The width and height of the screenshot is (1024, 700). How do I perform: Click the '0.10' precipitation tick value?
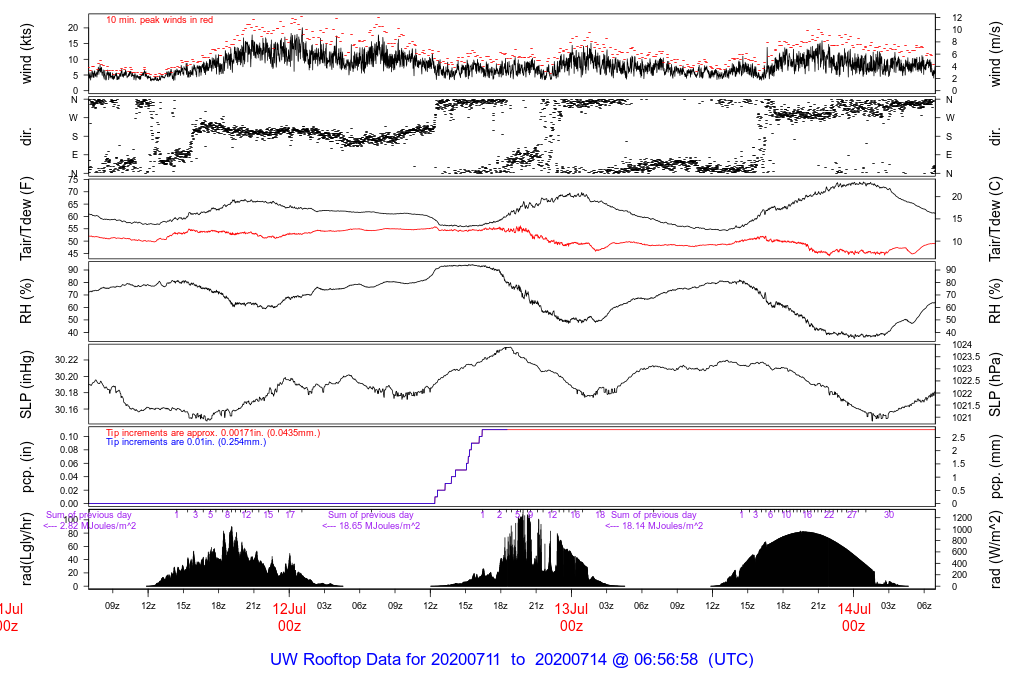click(x=69, y=436)
